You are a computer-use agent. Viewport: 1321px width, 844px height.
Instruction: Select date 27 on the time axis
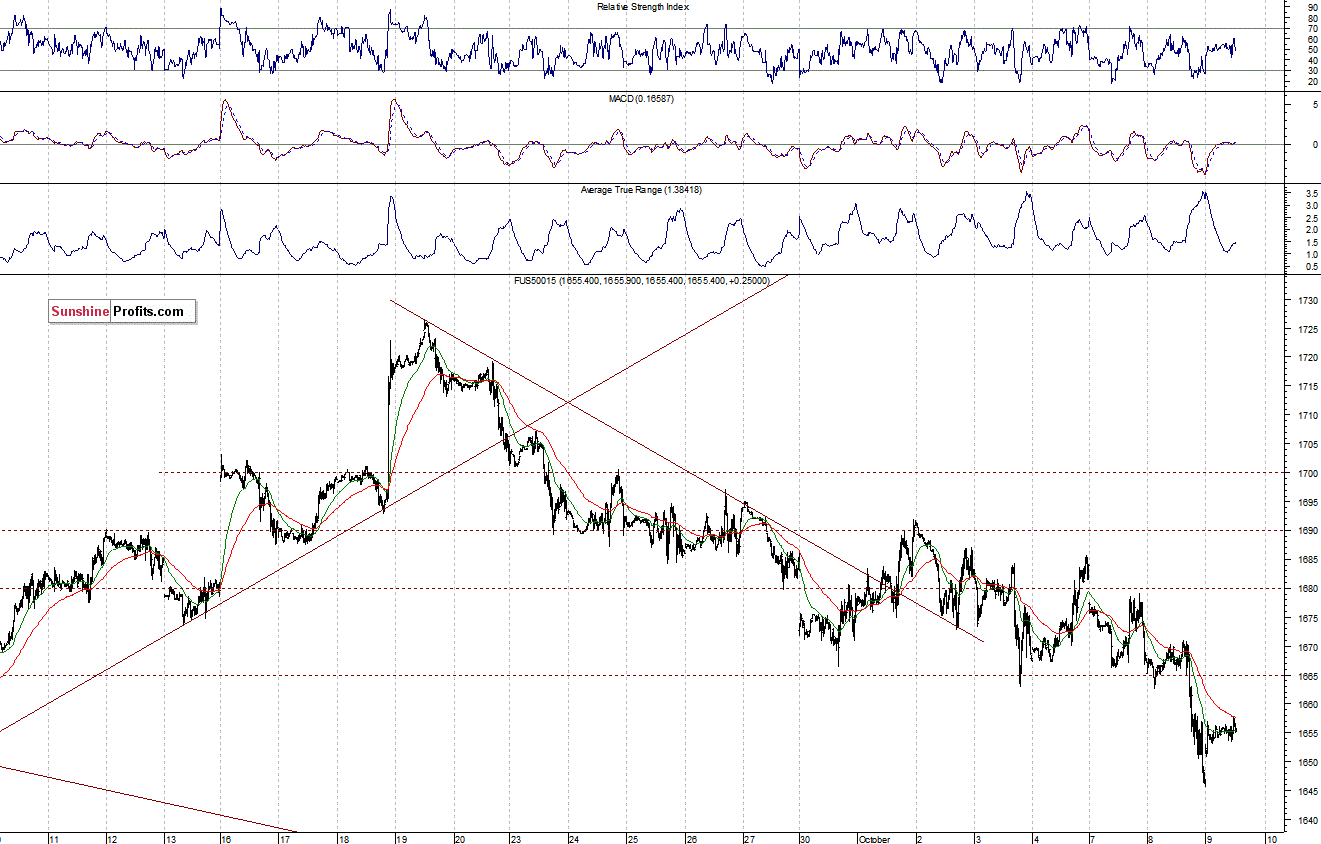click(x=749, y=838)
